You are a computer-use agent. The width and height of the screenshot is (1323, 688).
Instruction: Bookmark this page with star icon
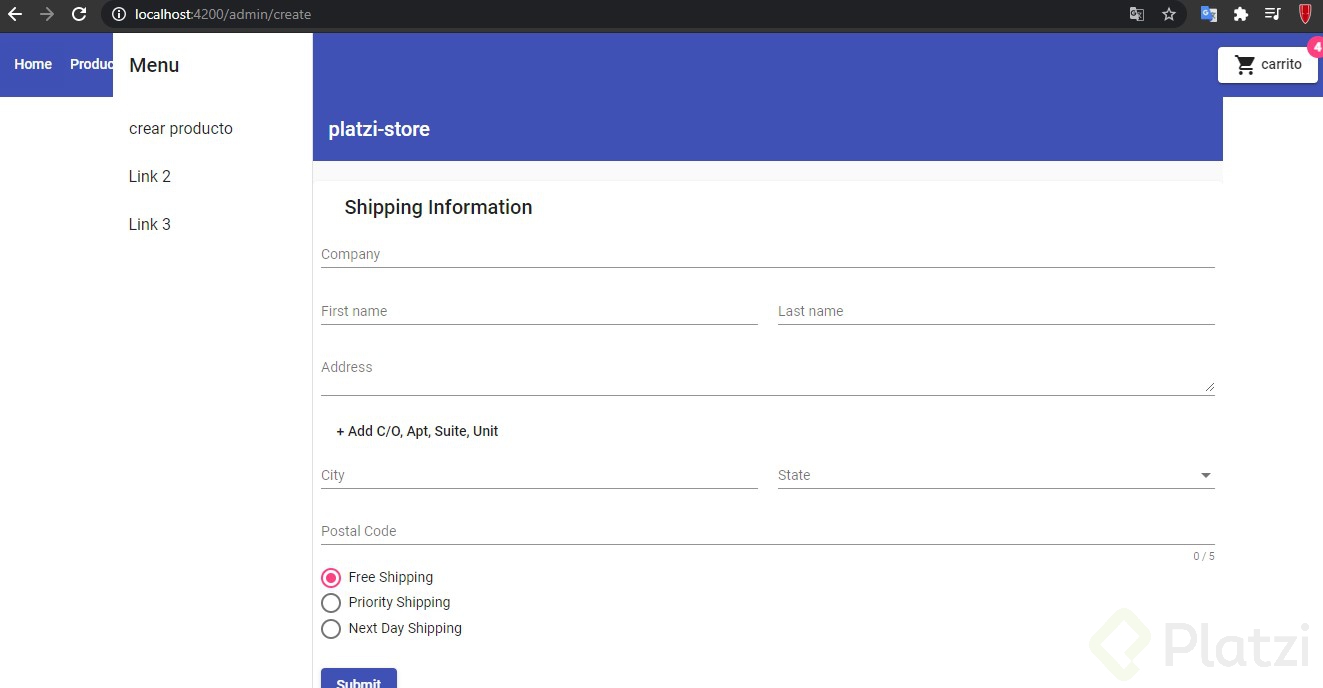1169,15
